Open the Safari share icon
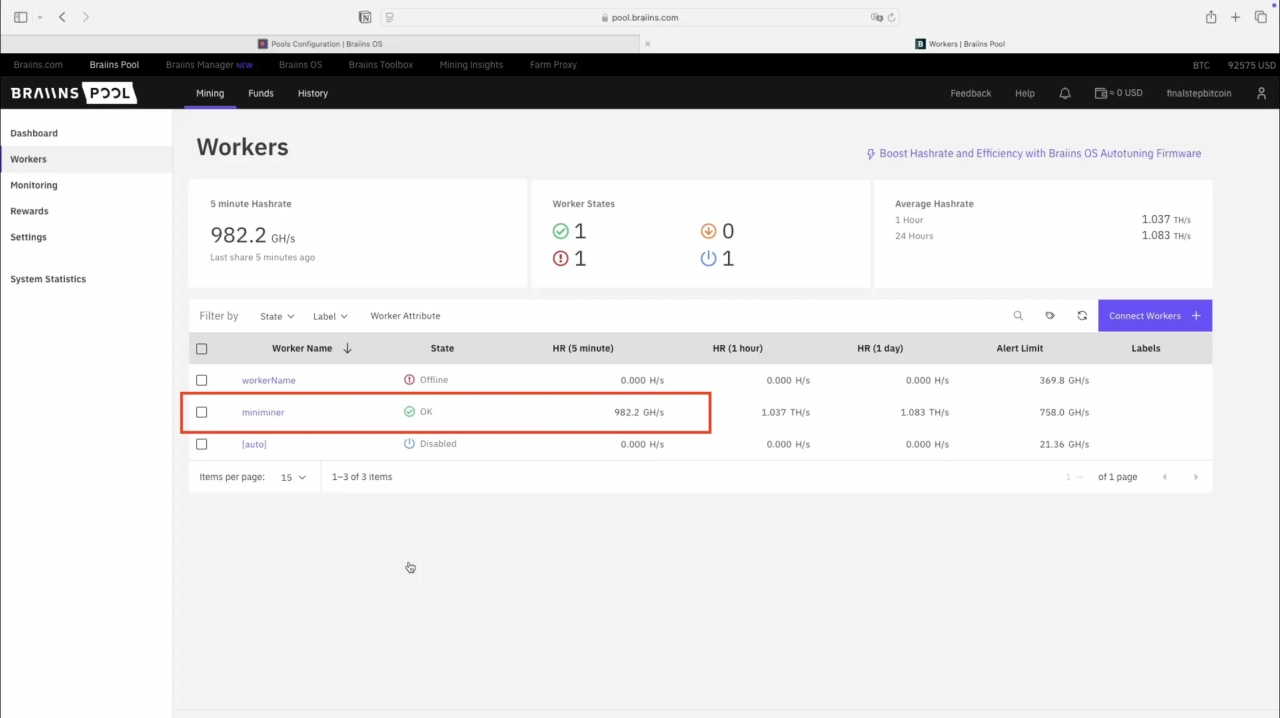Screen dimensions: 1280x718 click(x=1211, y=17)
